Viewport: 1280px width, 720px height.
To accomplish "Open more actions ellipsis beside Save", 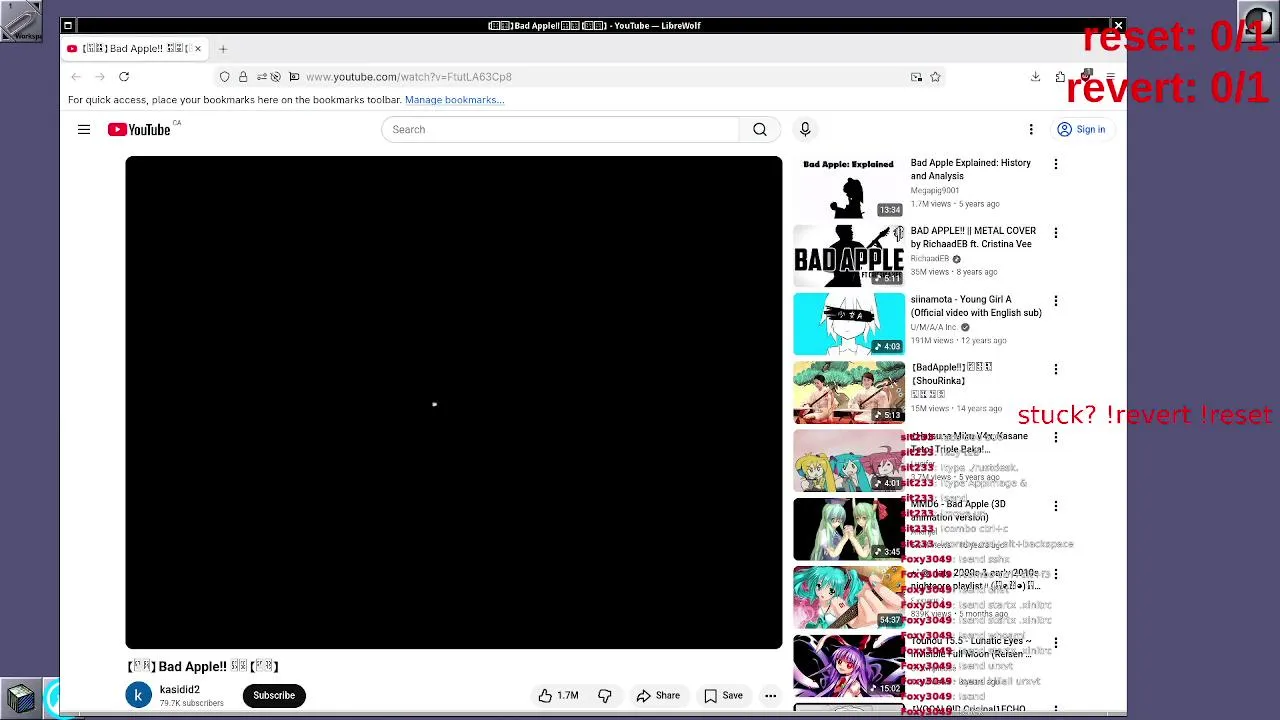I will click(770, 695).
